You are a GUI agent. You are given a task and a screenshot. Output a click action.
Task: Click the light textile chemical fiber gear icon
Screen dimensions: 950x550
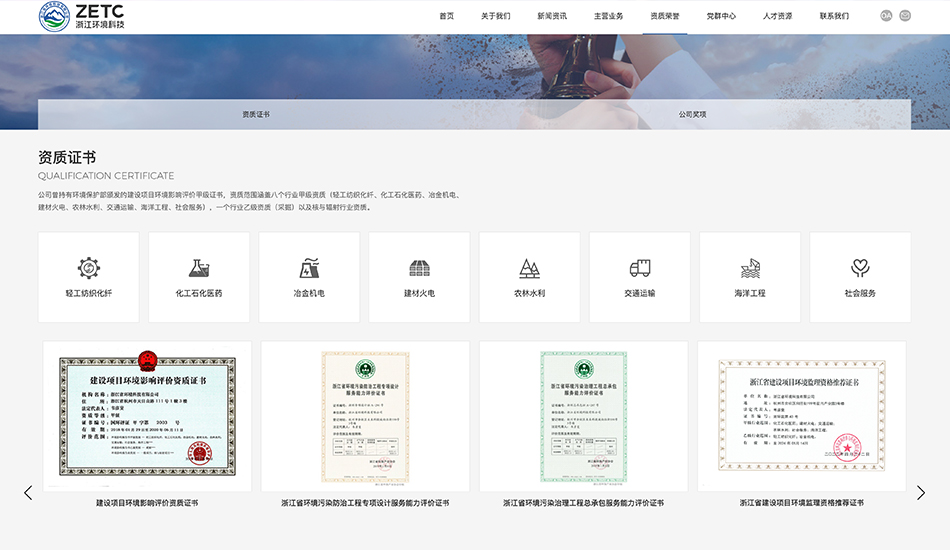tap(89, 268)
